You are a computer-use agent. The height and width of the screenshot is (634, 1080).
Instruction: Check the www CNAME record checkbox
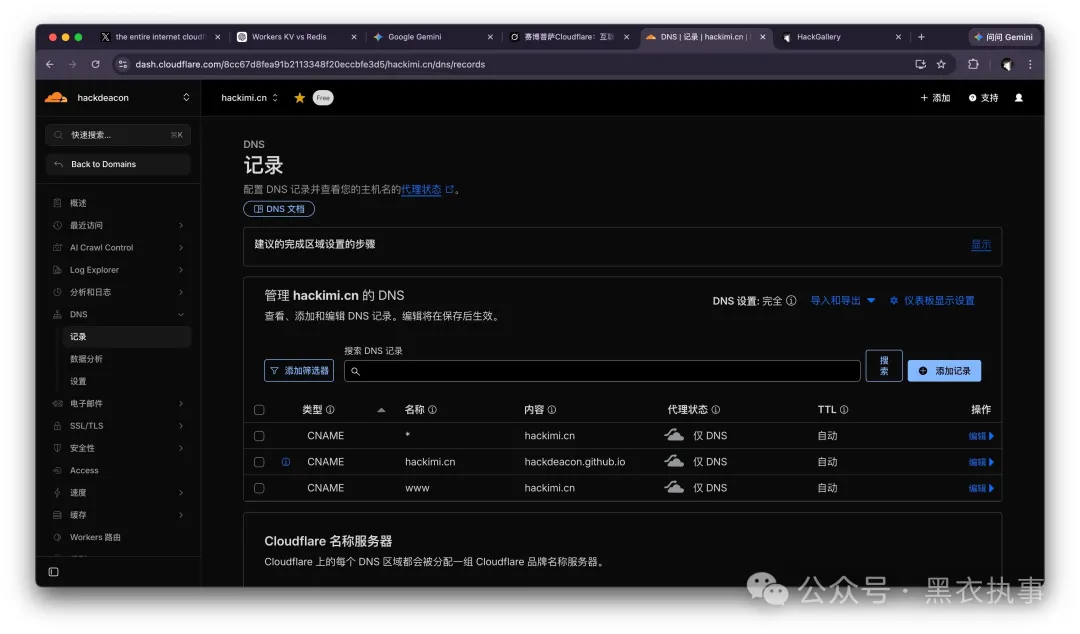[259, 488]
